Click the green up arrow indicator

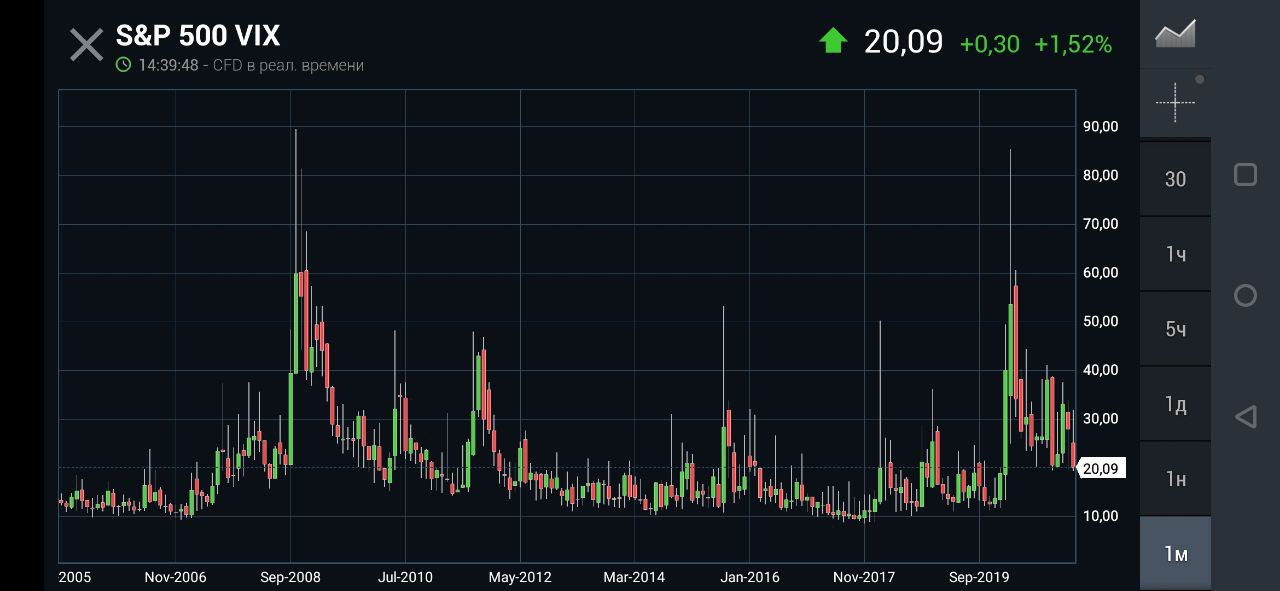tap(833, 41)
